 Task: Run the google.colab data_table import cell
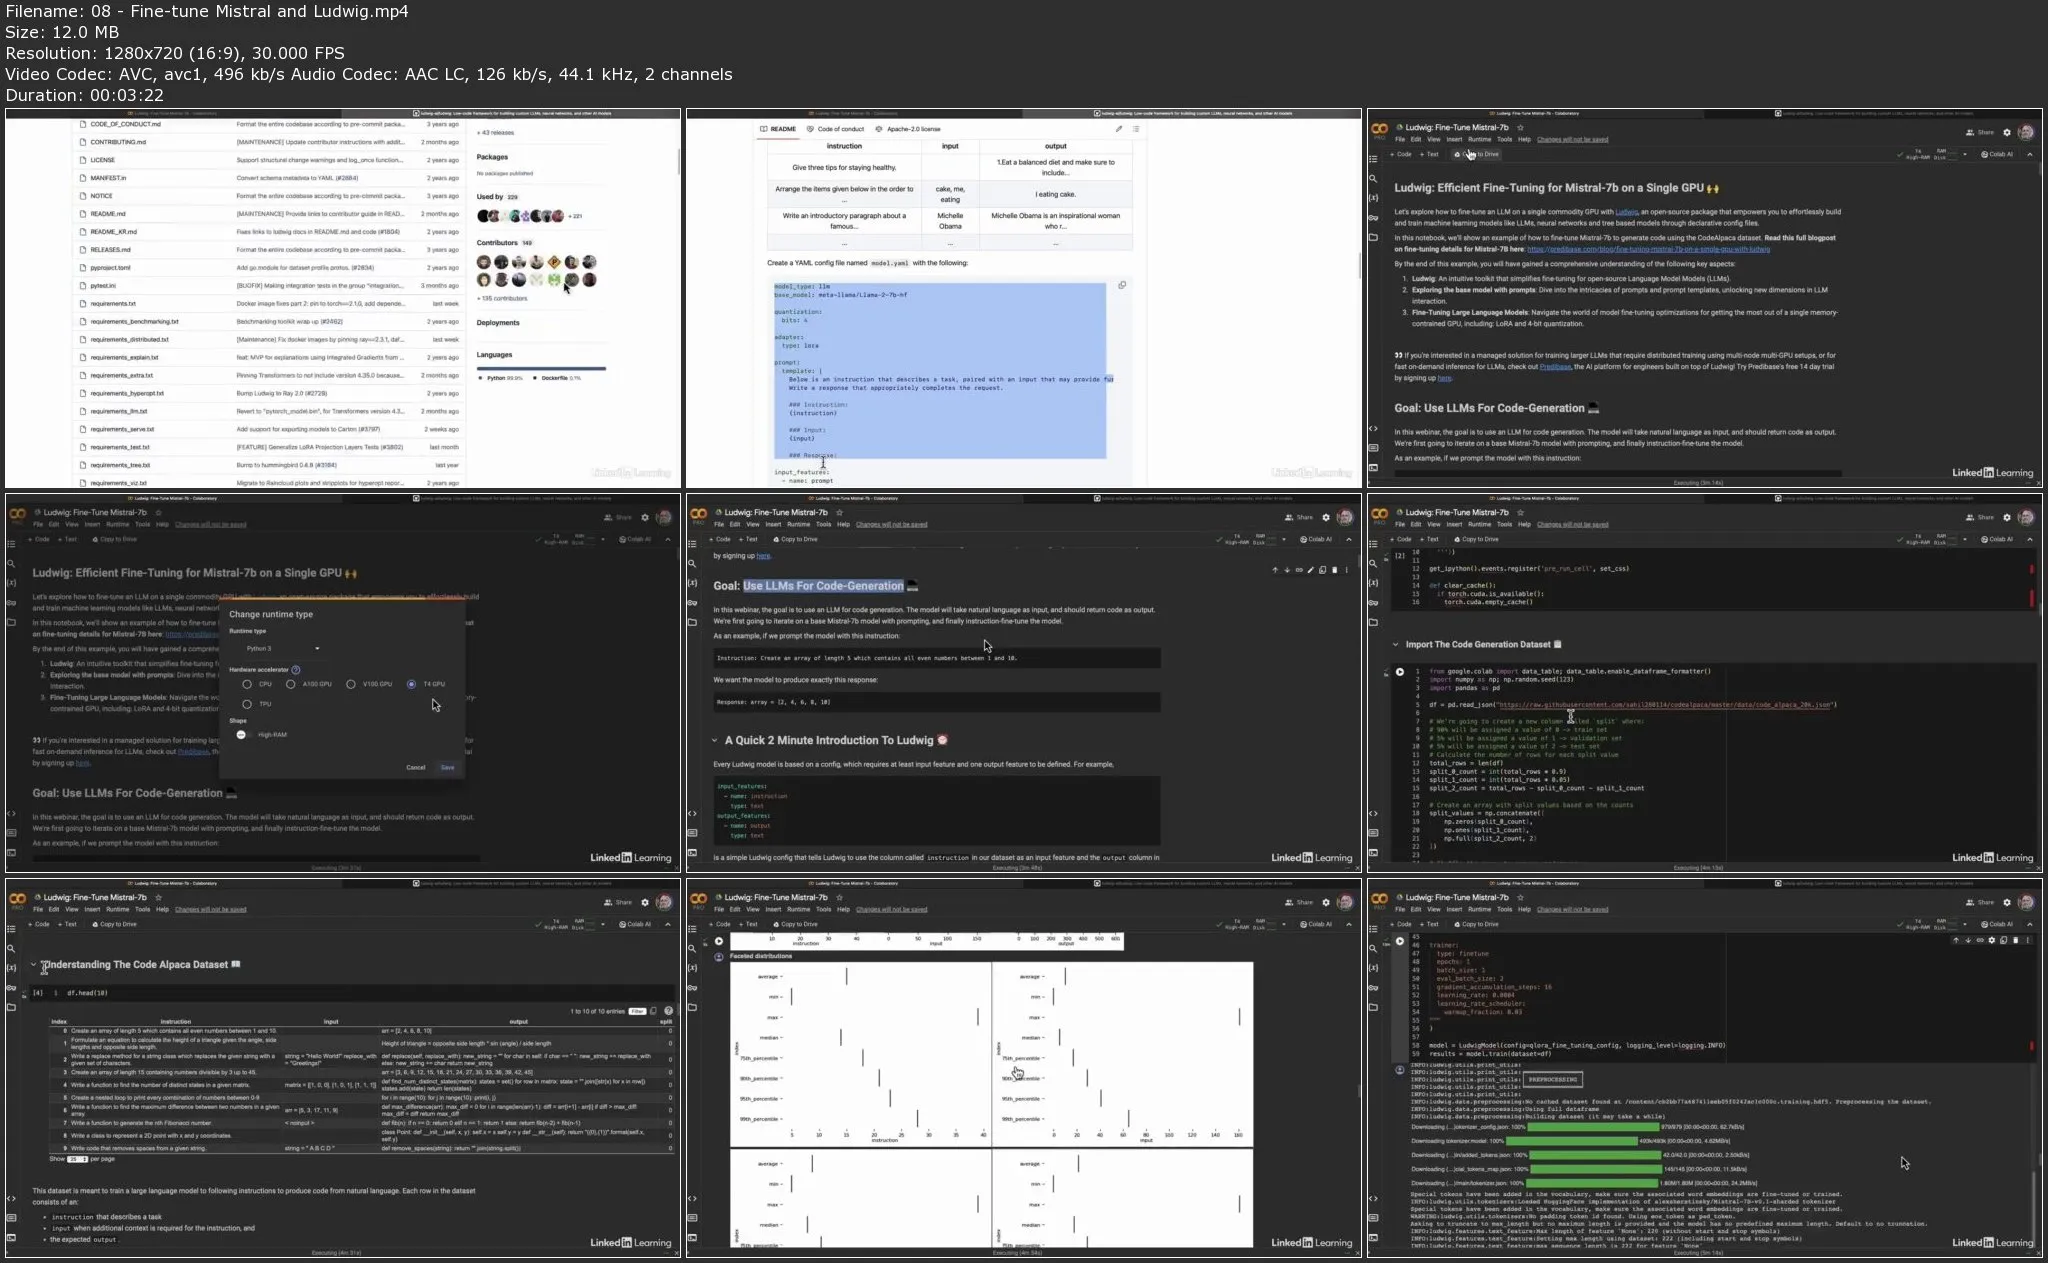(1400, 672)
